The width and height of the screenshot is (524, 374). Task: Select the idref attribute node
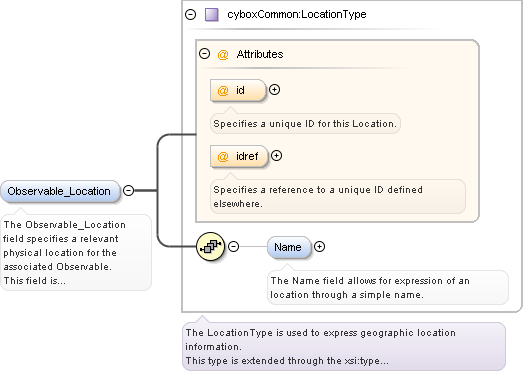click(x=239, y=156)
